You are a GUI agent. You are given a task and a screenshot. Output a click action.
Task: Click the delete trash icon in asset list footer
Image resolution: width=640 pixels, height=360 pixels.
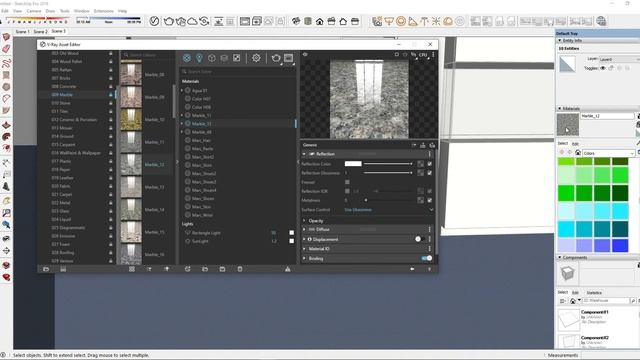pos(240,269)
